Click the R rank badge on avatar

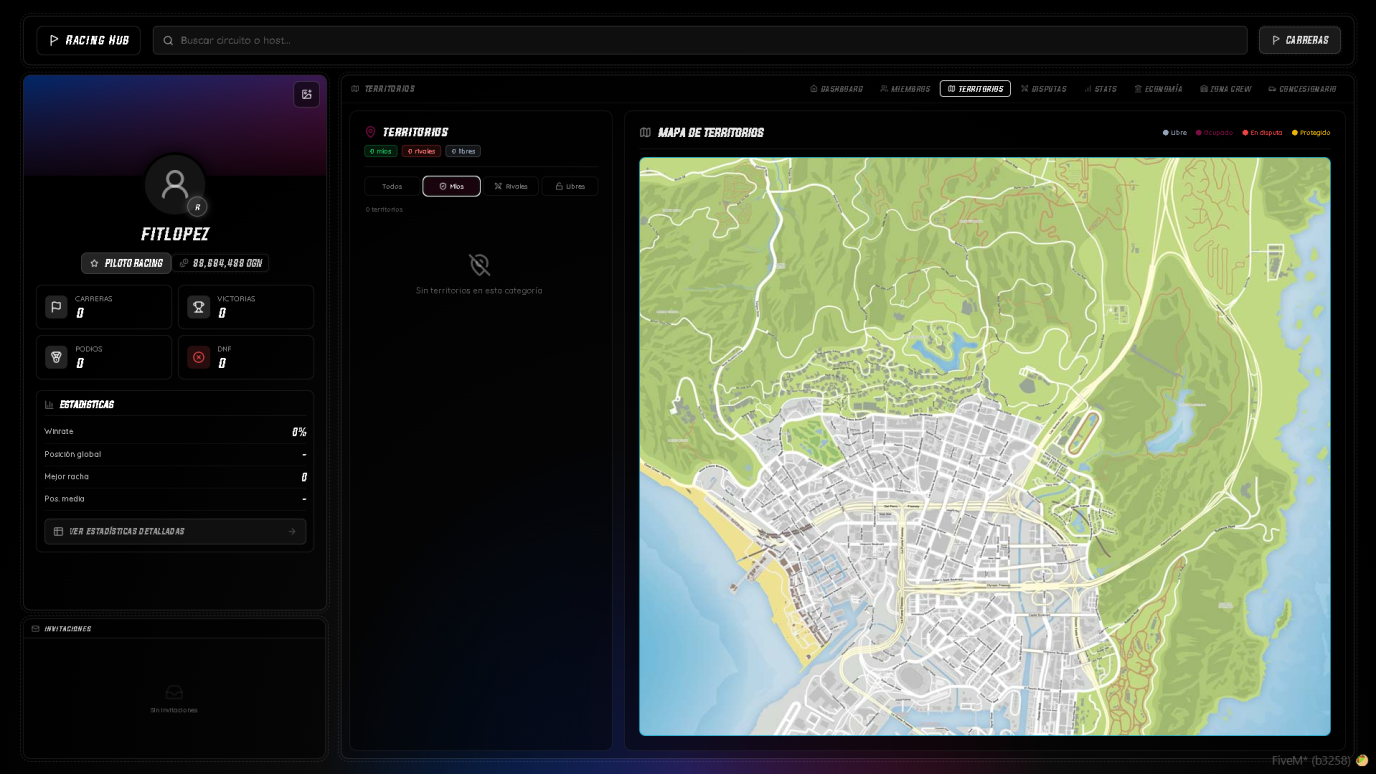click(197, 207)
